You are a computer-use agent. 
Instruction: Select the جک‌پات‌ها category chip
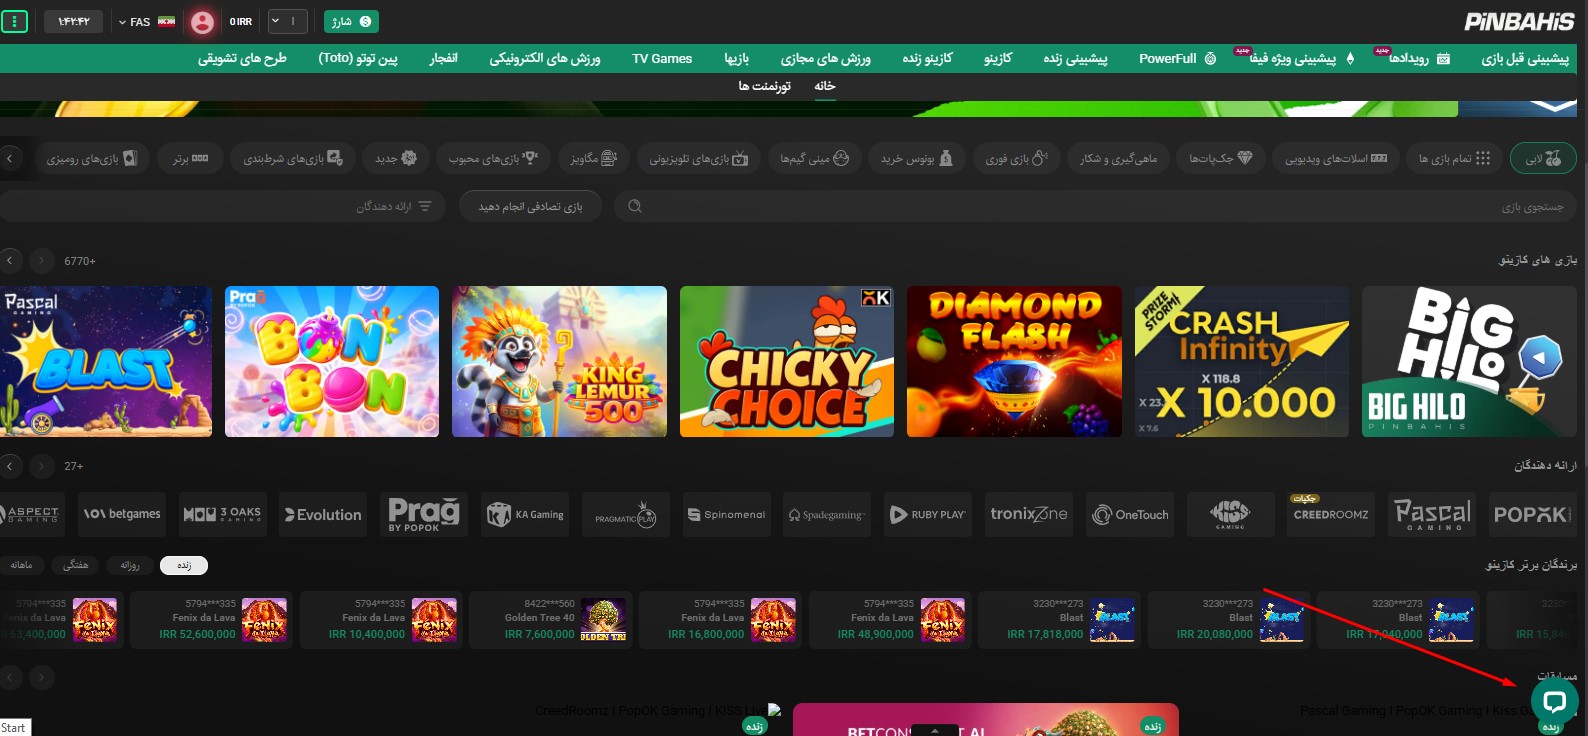(x=1220, y=158)
